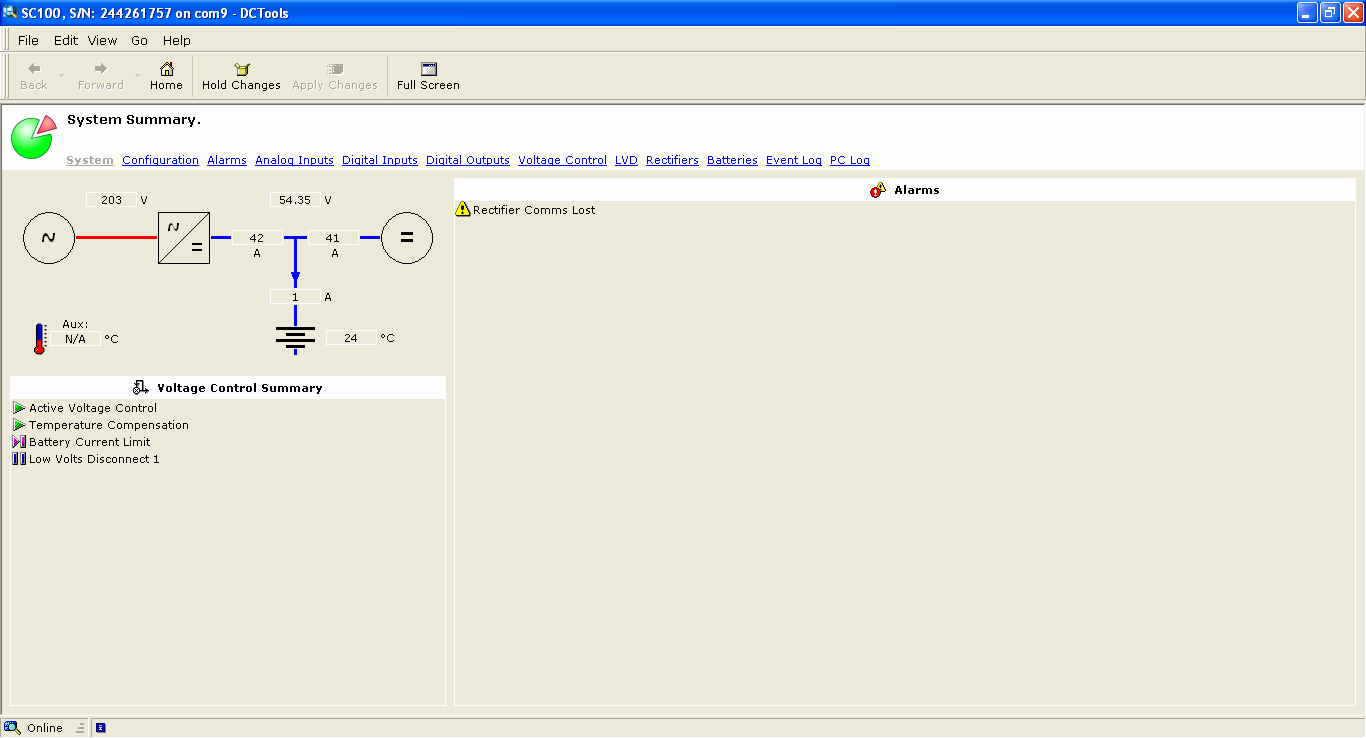Click the bus voltage field showing 54.35

coord(295,200)
